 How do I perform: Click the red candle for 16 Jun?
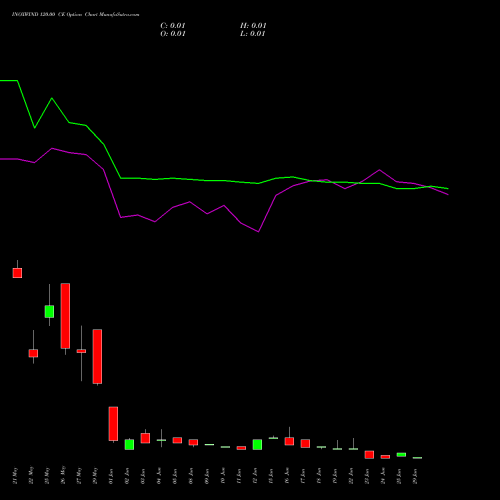pos(289,441)
